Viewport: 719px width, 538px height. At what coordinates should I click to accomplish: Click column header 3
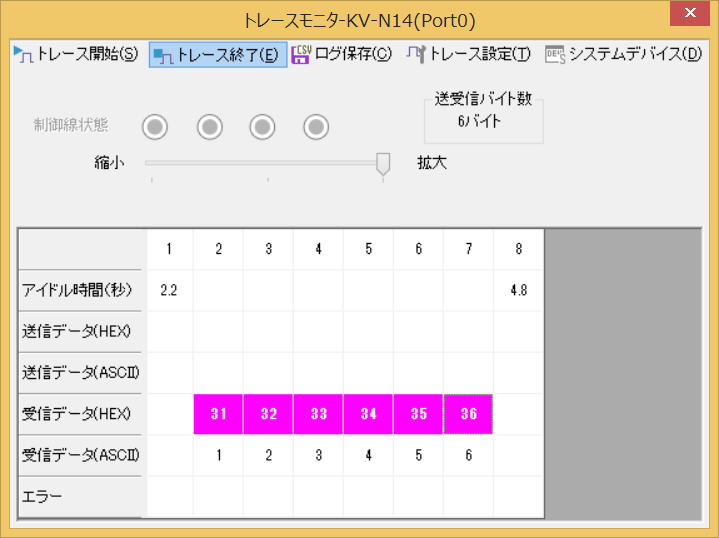268,249
